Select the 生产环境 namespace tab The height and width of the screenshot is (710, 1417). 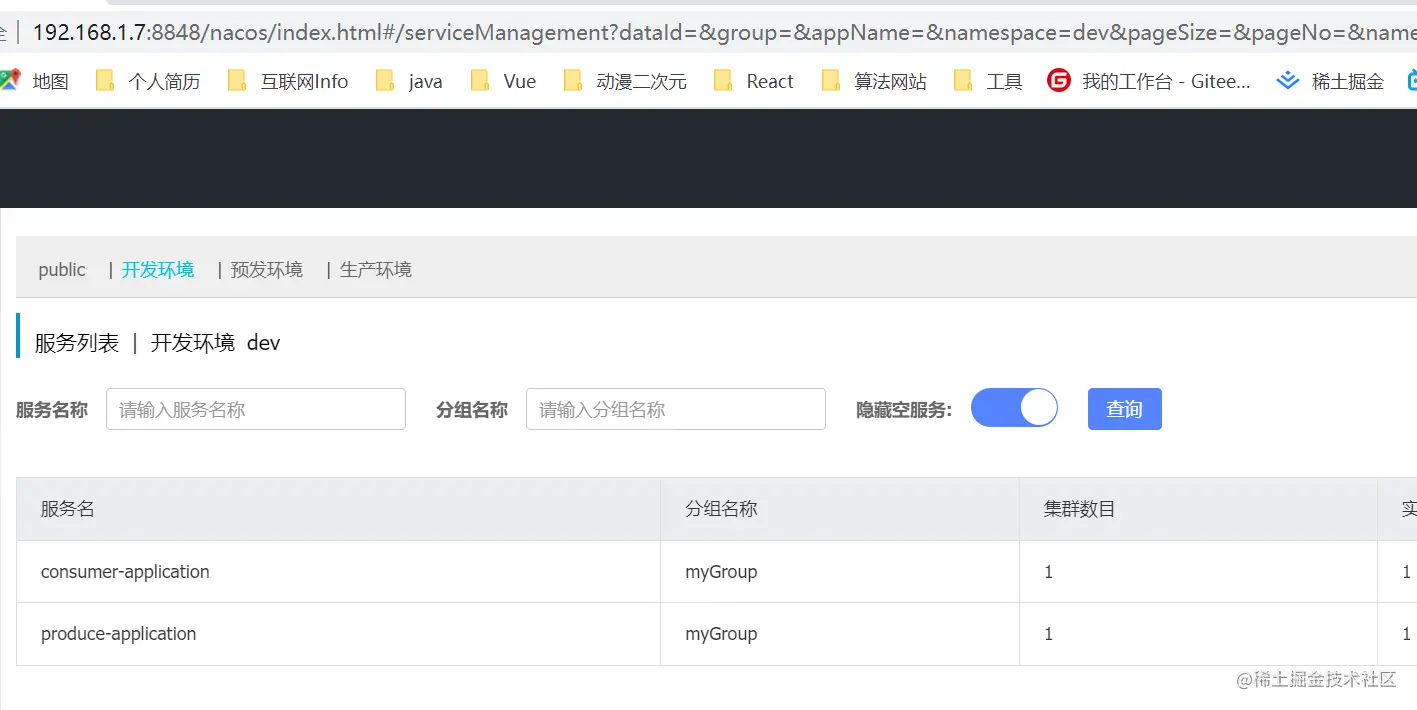pos(375,269)
